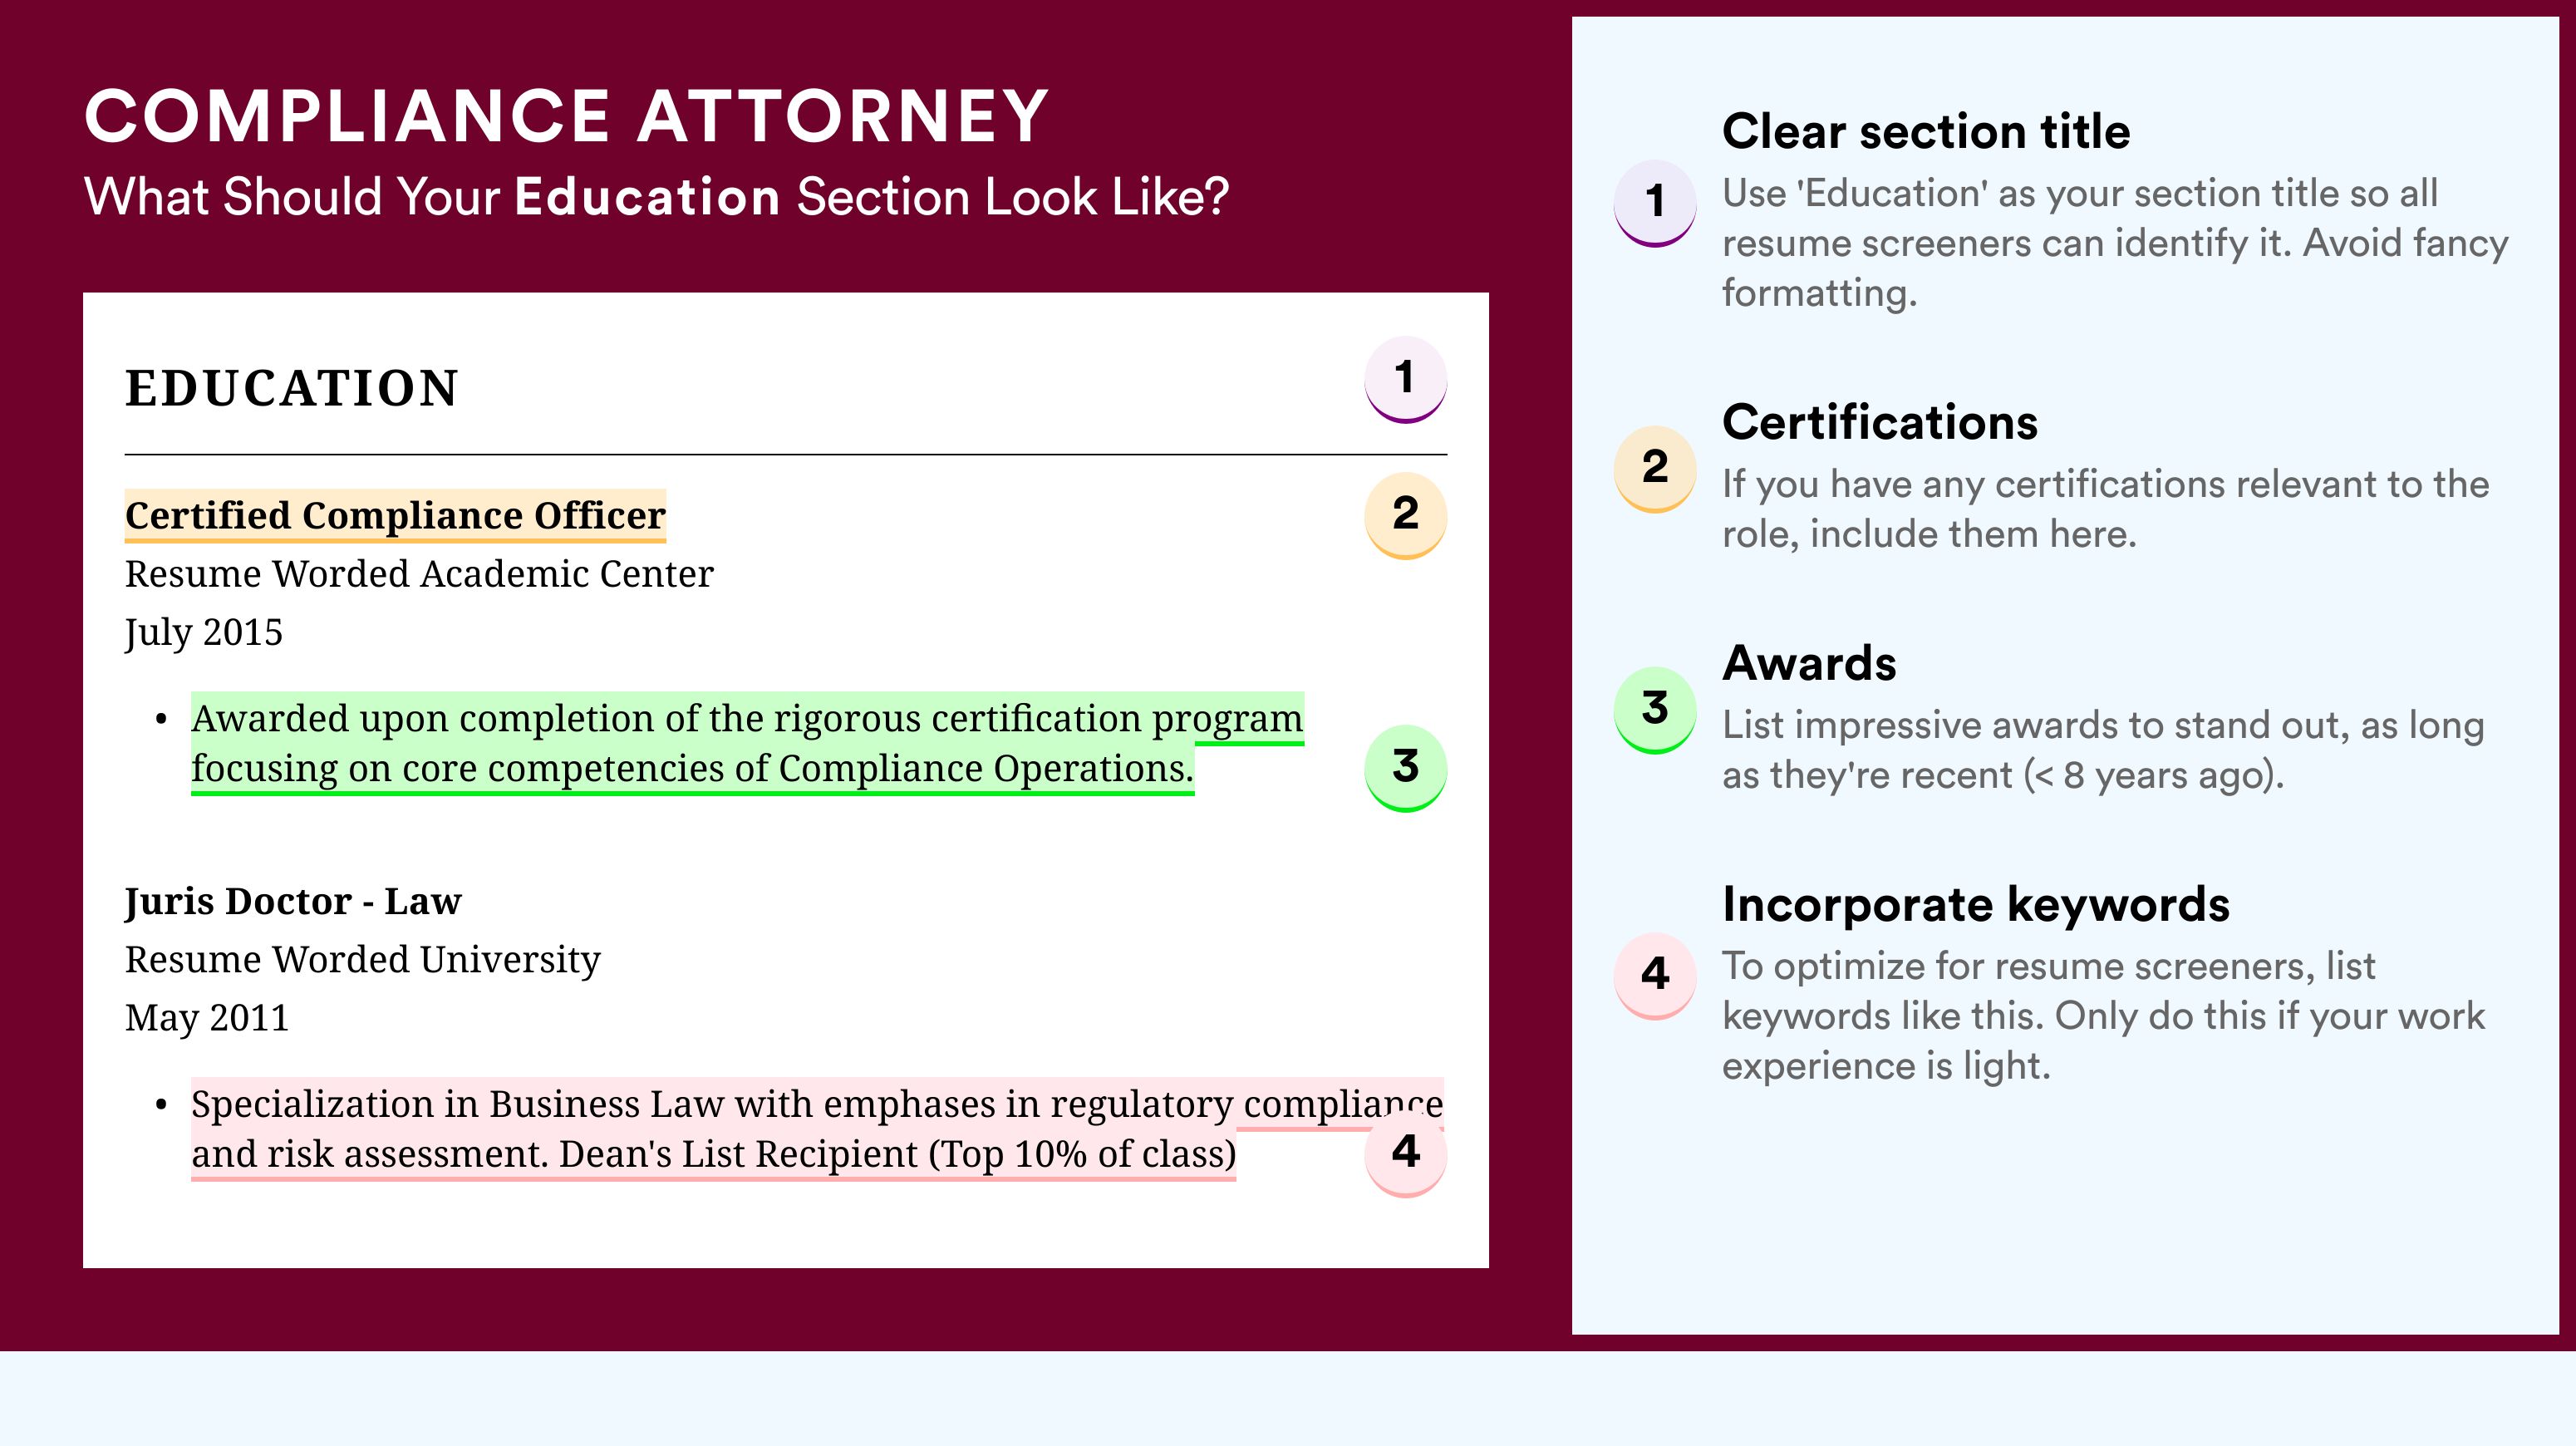Click the Certifications tip heading
This screenshot has width=2576, height=1446.
(1879, 422)
